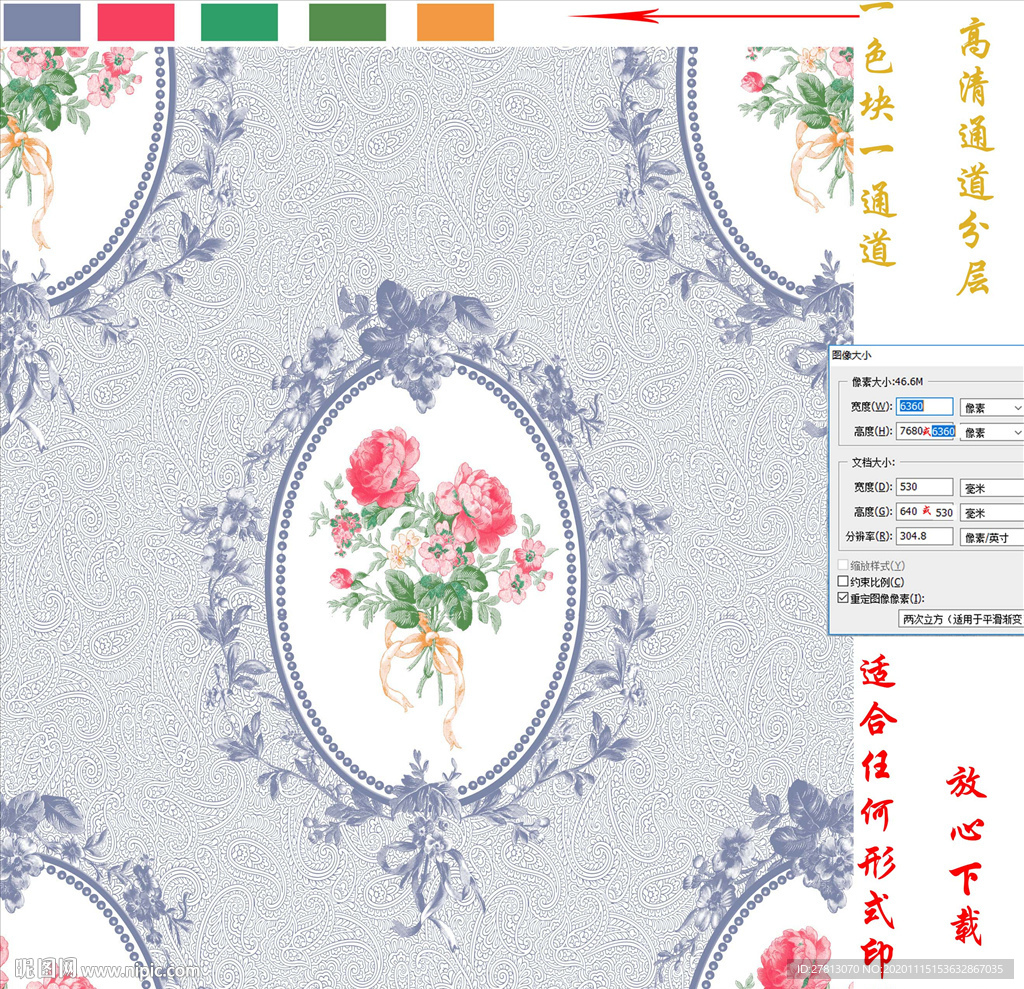The width and height of the screenshot is (1024, 989).
Task: Click the pixel height field showing 7680
Action: tap(926, 431)
